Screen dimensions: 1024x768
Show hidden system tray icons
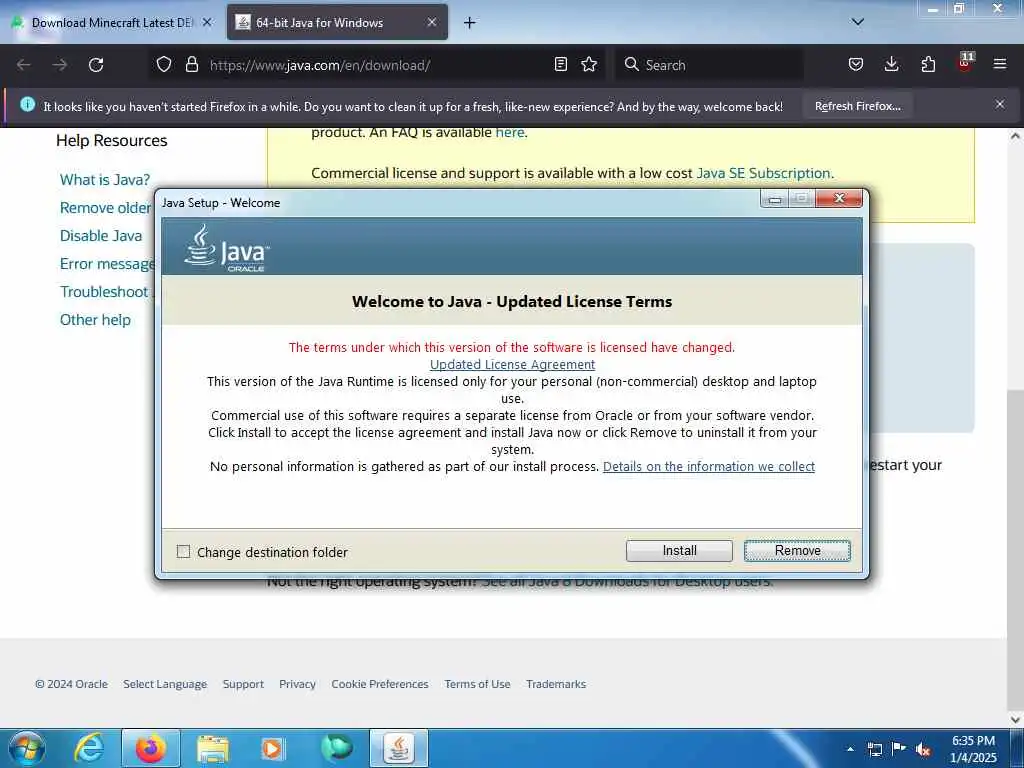click(850, 749)
